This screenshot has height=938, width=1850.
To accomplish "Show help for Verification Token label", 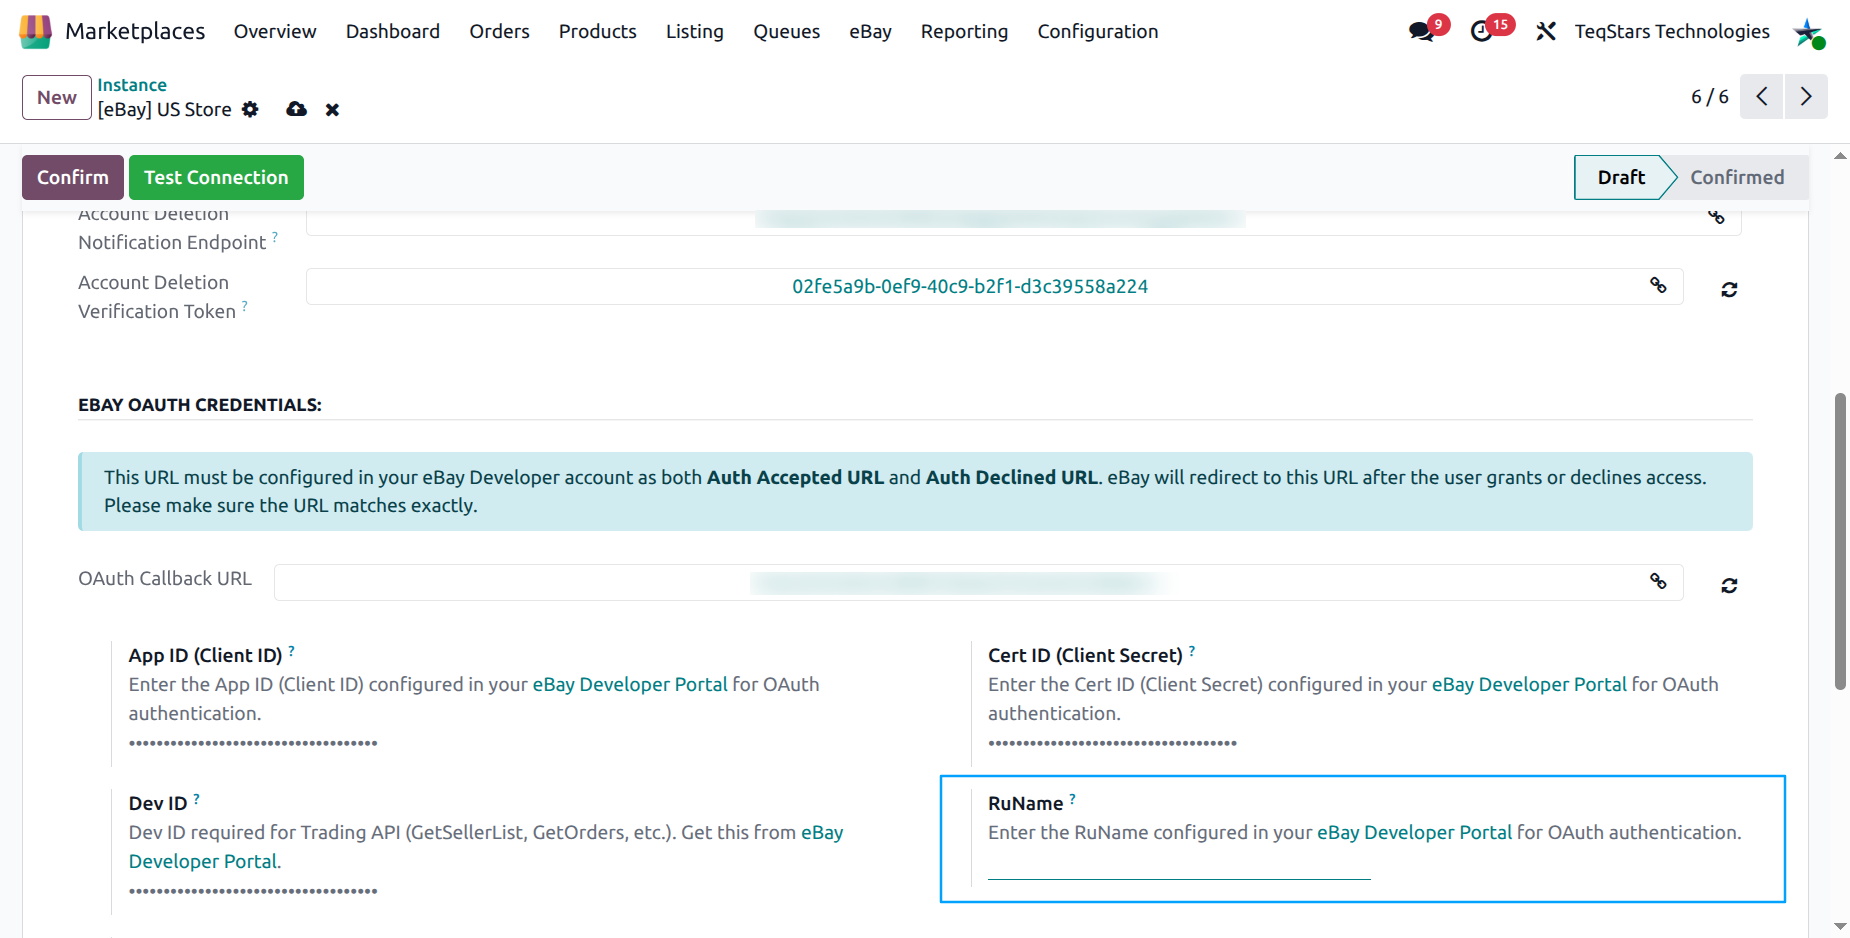I will click(244, 306).
